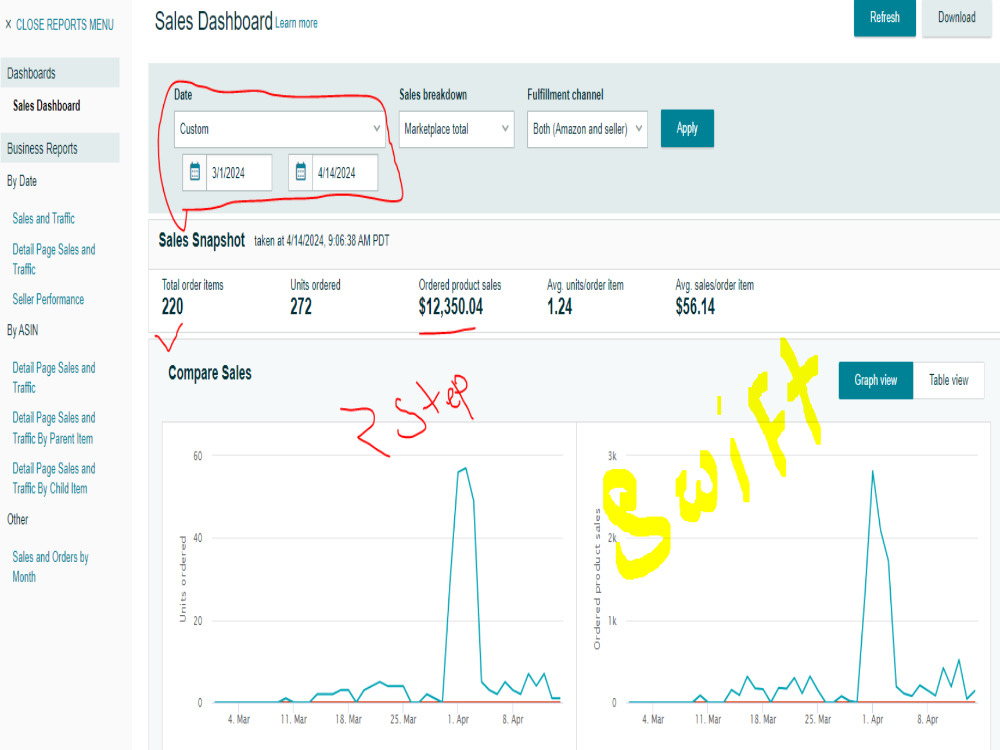Select the start date field 3/1/2024
1000x750 pixels.
point(239,172)
